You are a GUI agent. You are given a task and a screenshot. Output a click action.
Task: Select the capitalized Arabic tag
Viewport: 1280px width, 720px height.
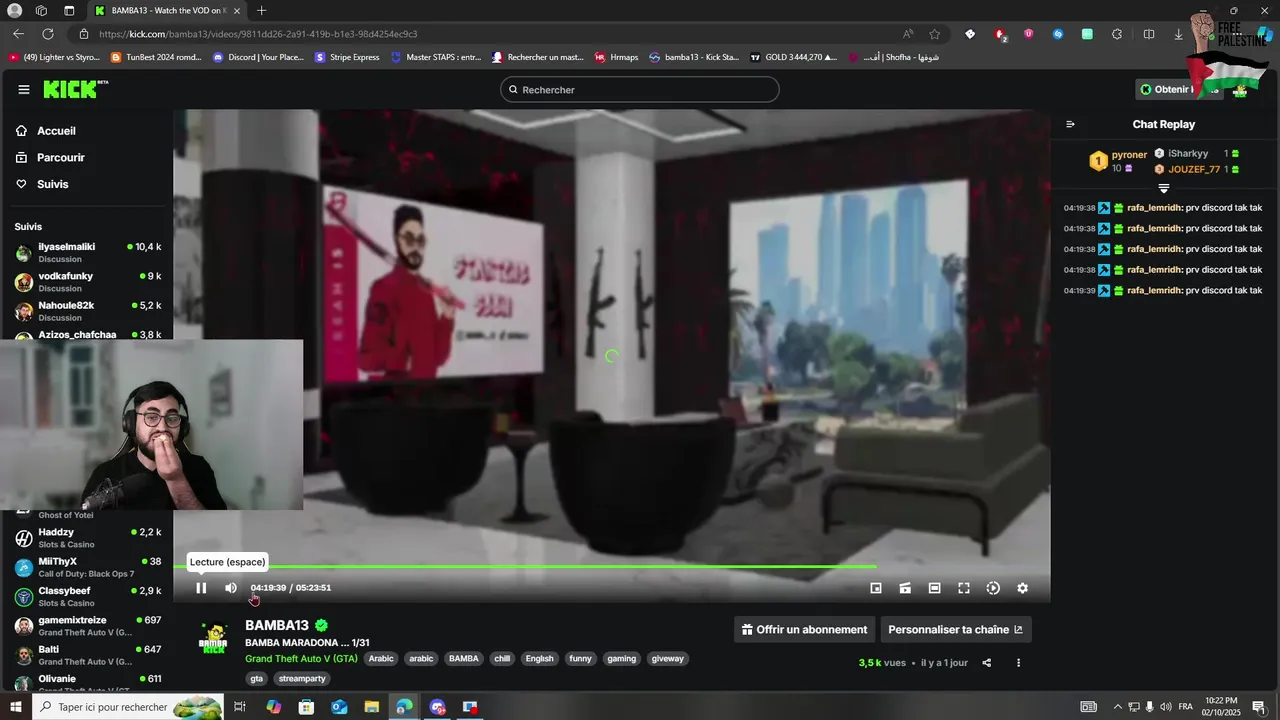point(381,659)
